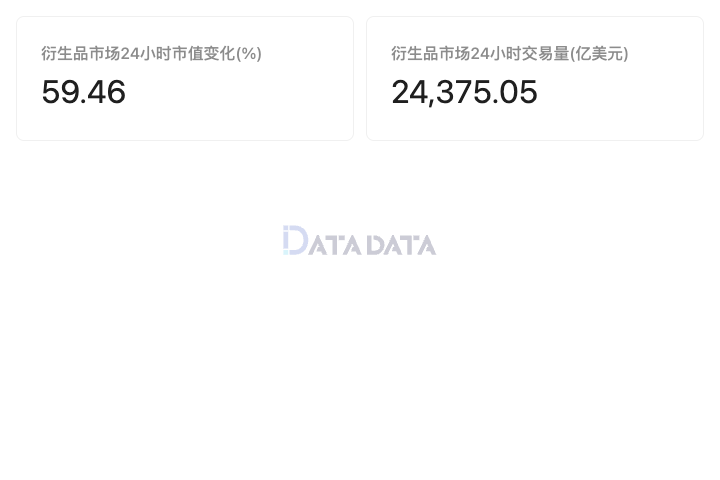720x480 pixels.
Task: Open the market cap change card
Action: [185, 79]
